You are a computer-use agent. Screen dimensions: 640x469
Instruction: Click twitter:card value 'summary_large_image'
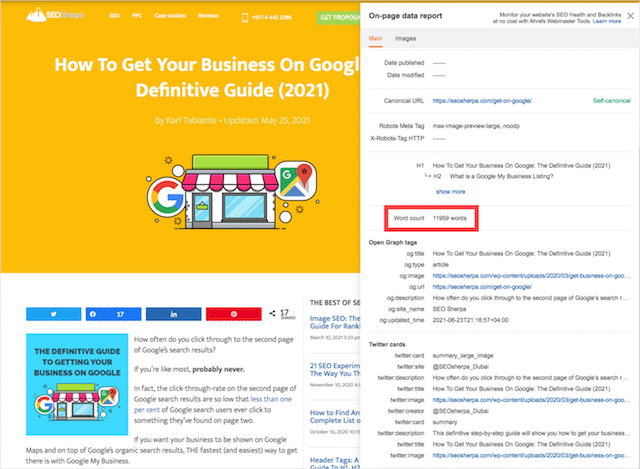point(463,356)
